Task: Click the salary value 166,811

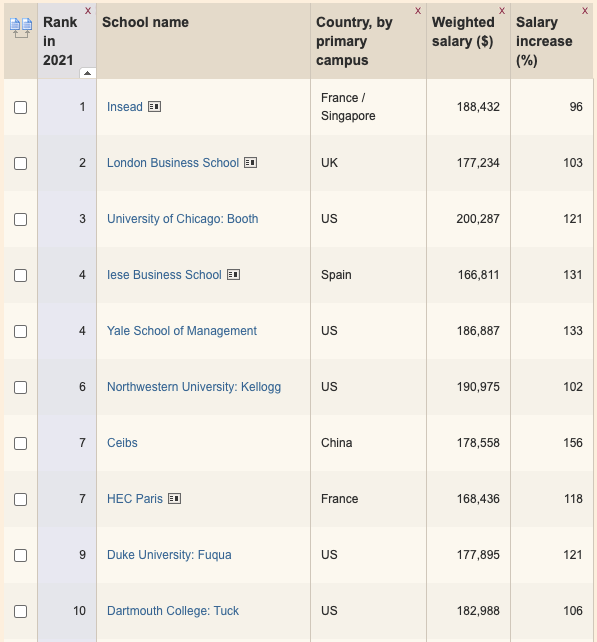Action: (478, 275)
